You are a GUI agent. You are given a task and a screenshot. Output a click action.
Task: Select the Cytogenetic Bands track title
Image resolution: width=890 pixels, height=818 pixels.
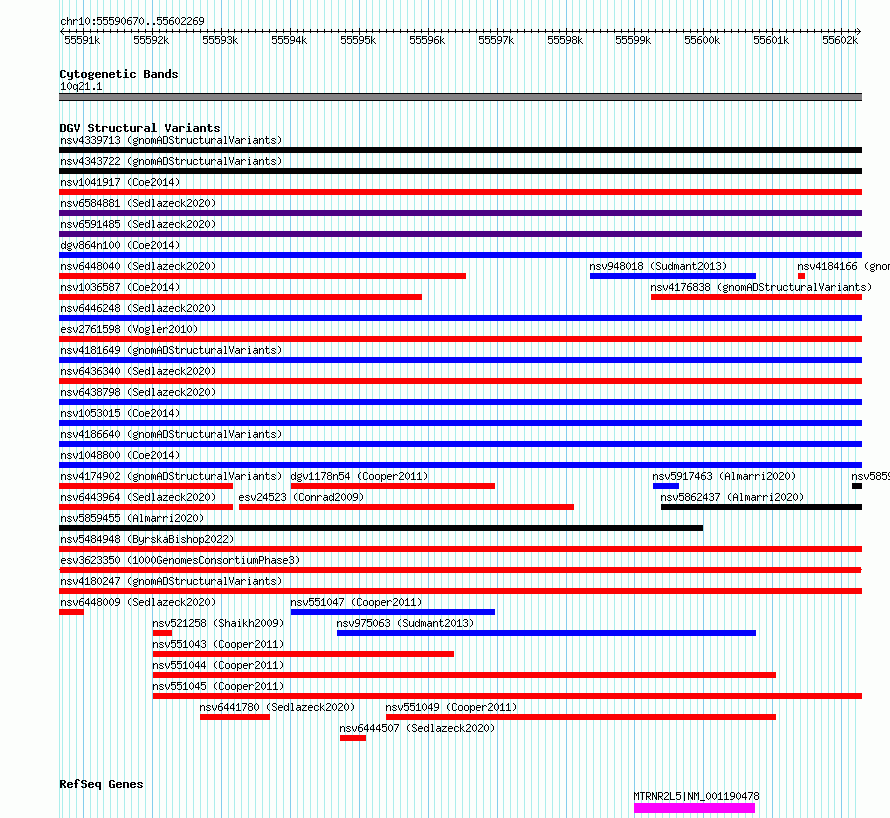pyautogui.click(x=119, y=74)
